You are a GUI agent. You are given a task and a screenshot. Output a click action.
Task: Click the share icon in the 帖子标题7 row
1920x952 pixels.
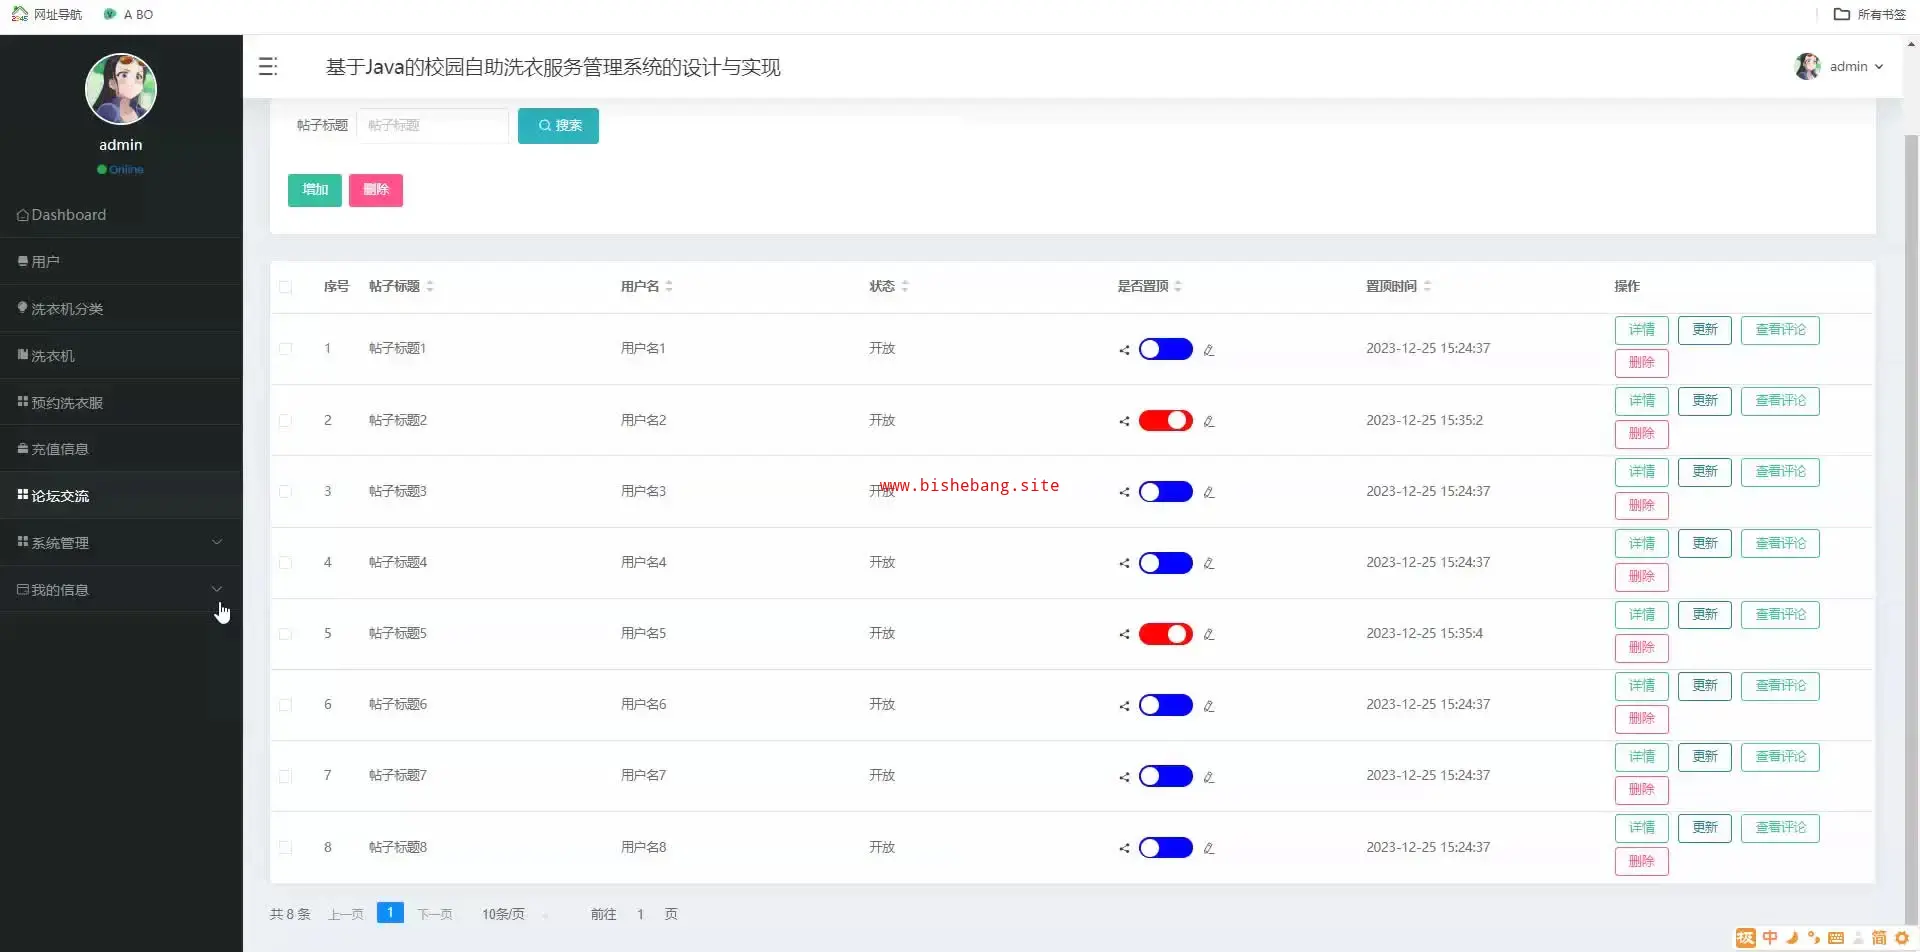[x=1124, y=777]
